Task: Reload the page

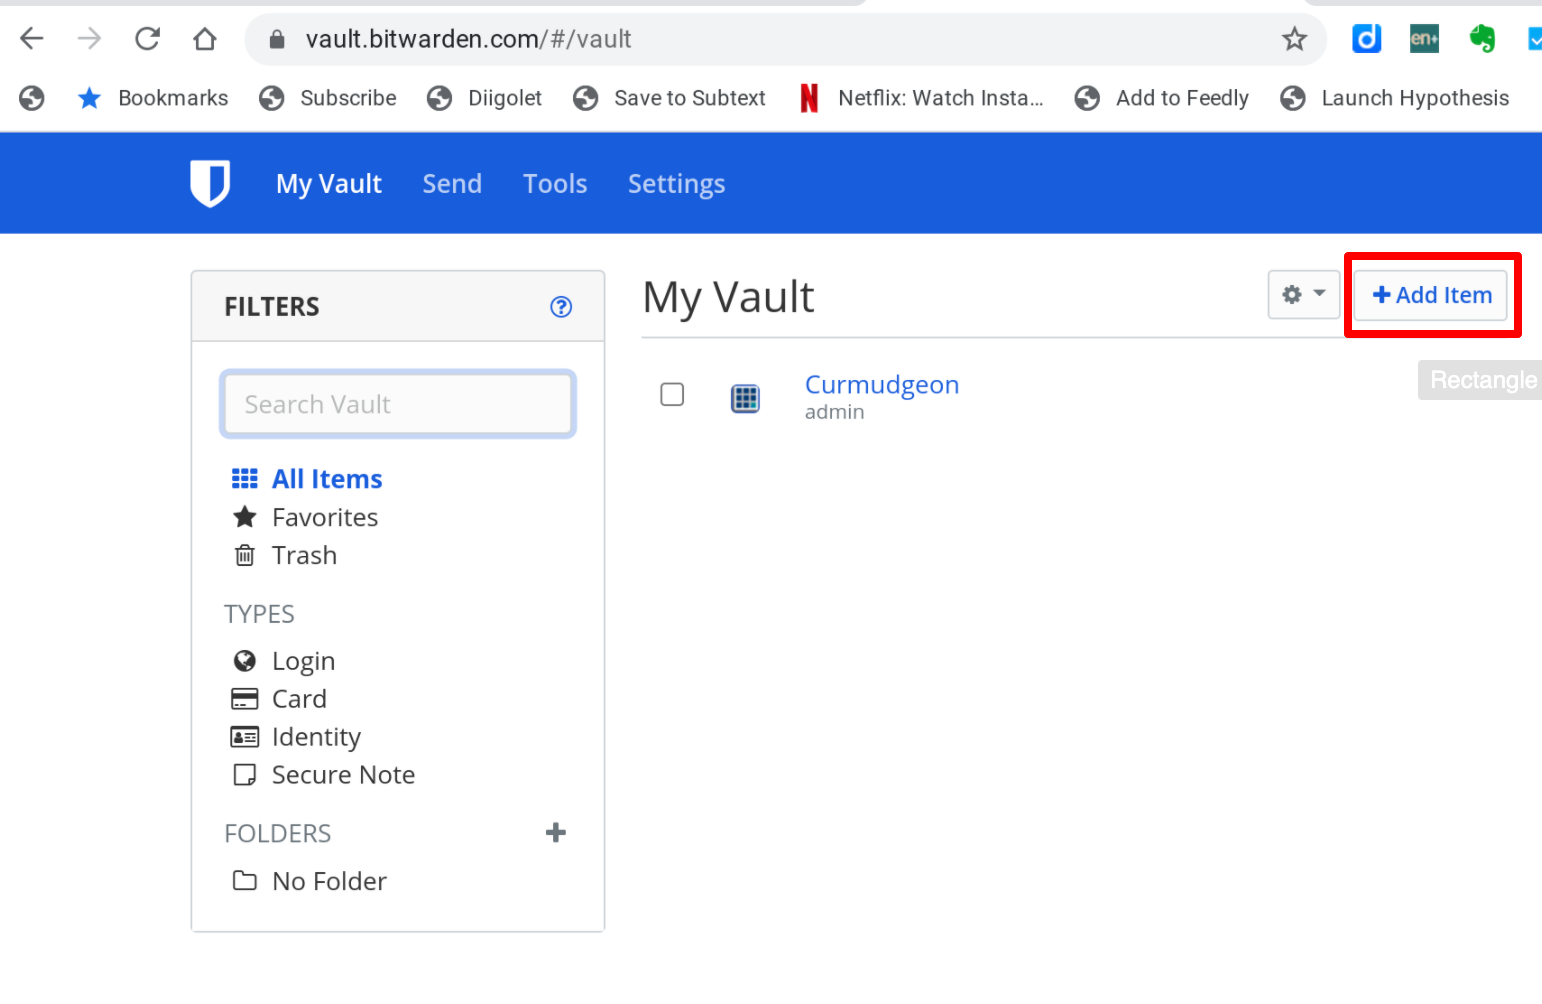Action: pos(148,39)
